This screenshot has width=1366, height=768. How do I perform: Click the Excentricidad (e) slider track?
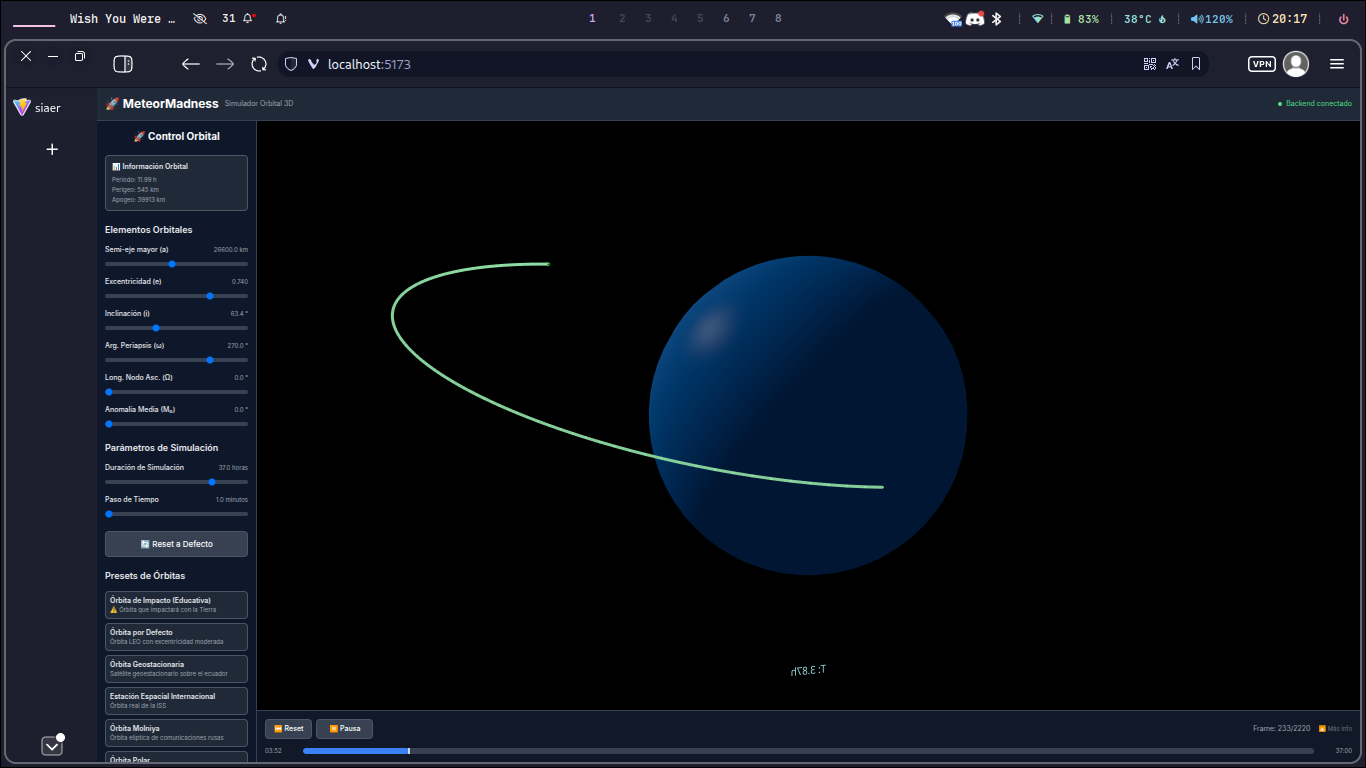point(176,296)
